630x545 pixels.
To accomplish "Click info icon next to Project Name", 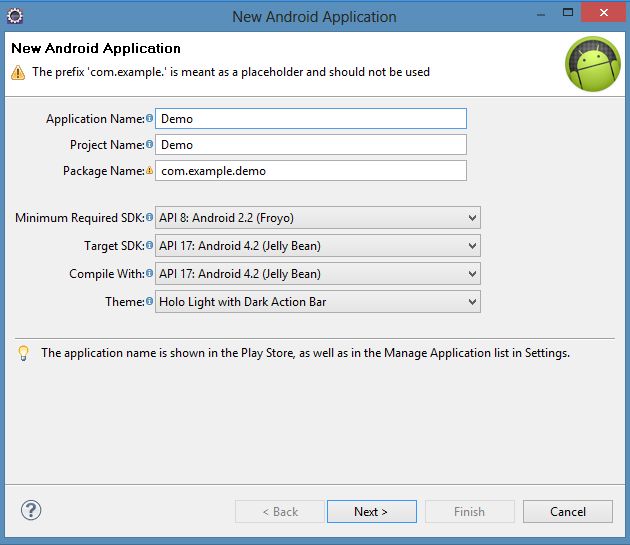I will tap(150, 144).
